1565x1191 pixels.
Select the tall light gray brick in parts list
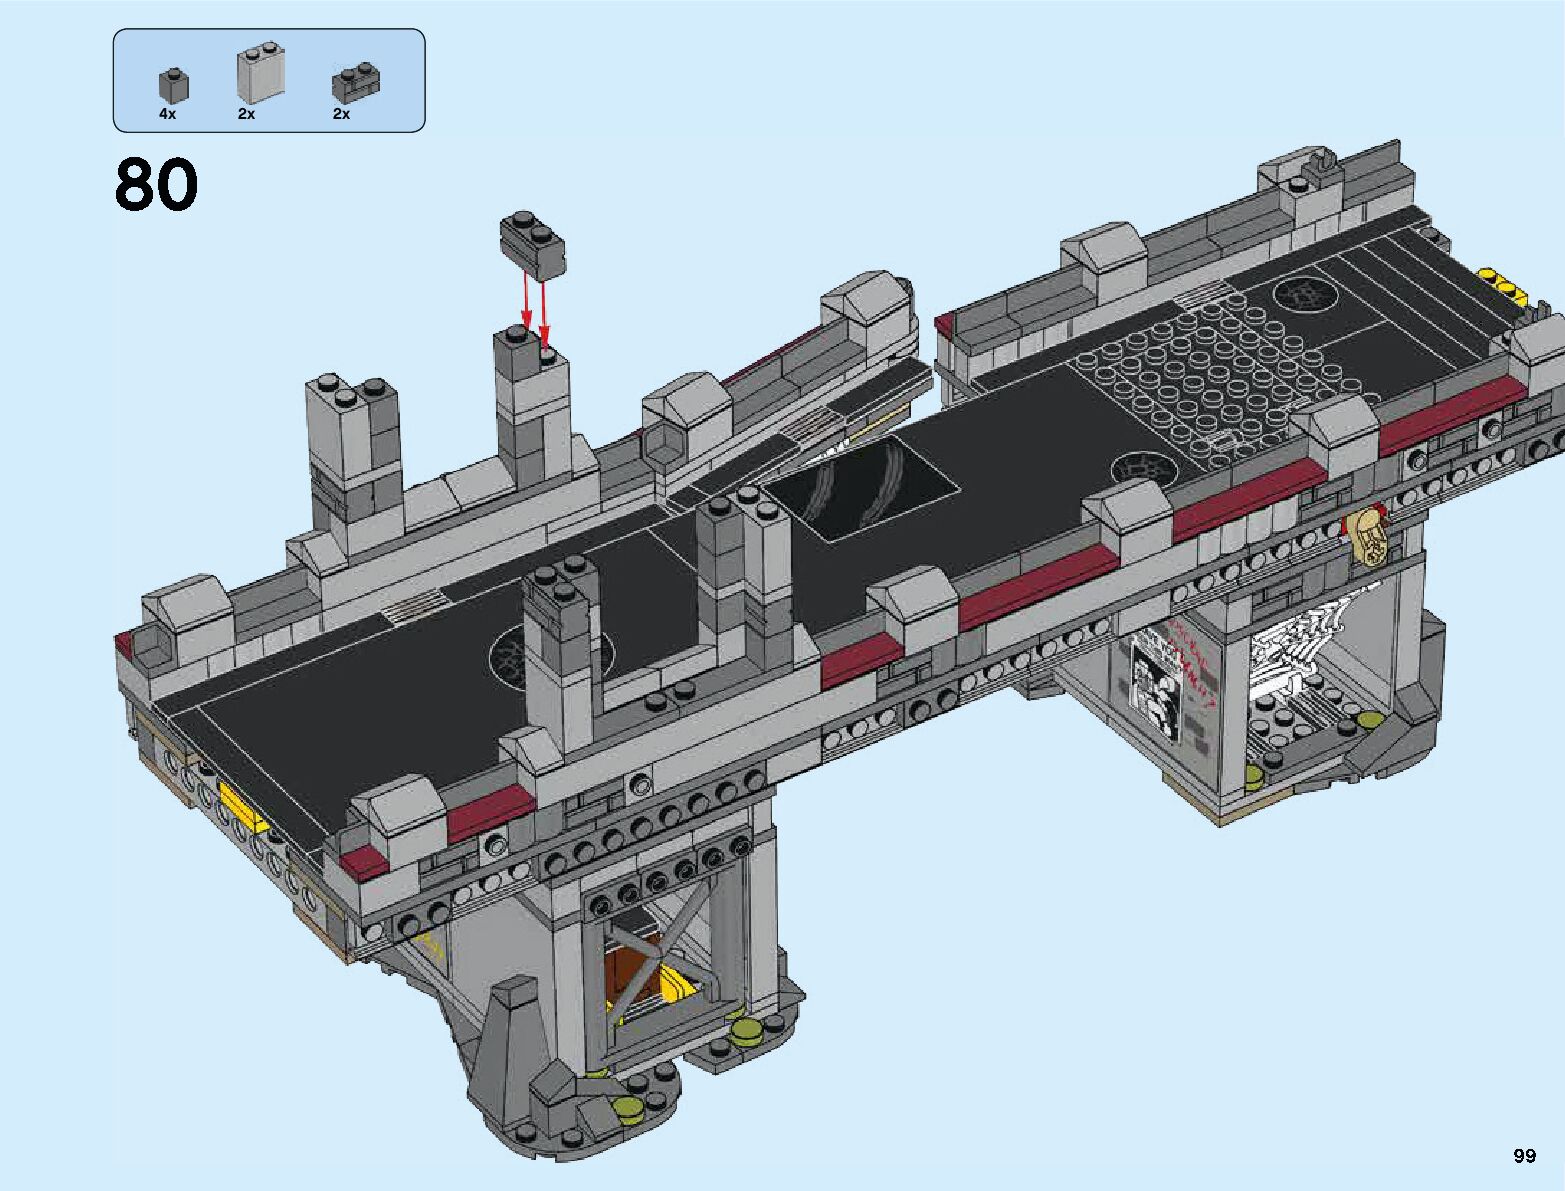[x=260, y=75]
